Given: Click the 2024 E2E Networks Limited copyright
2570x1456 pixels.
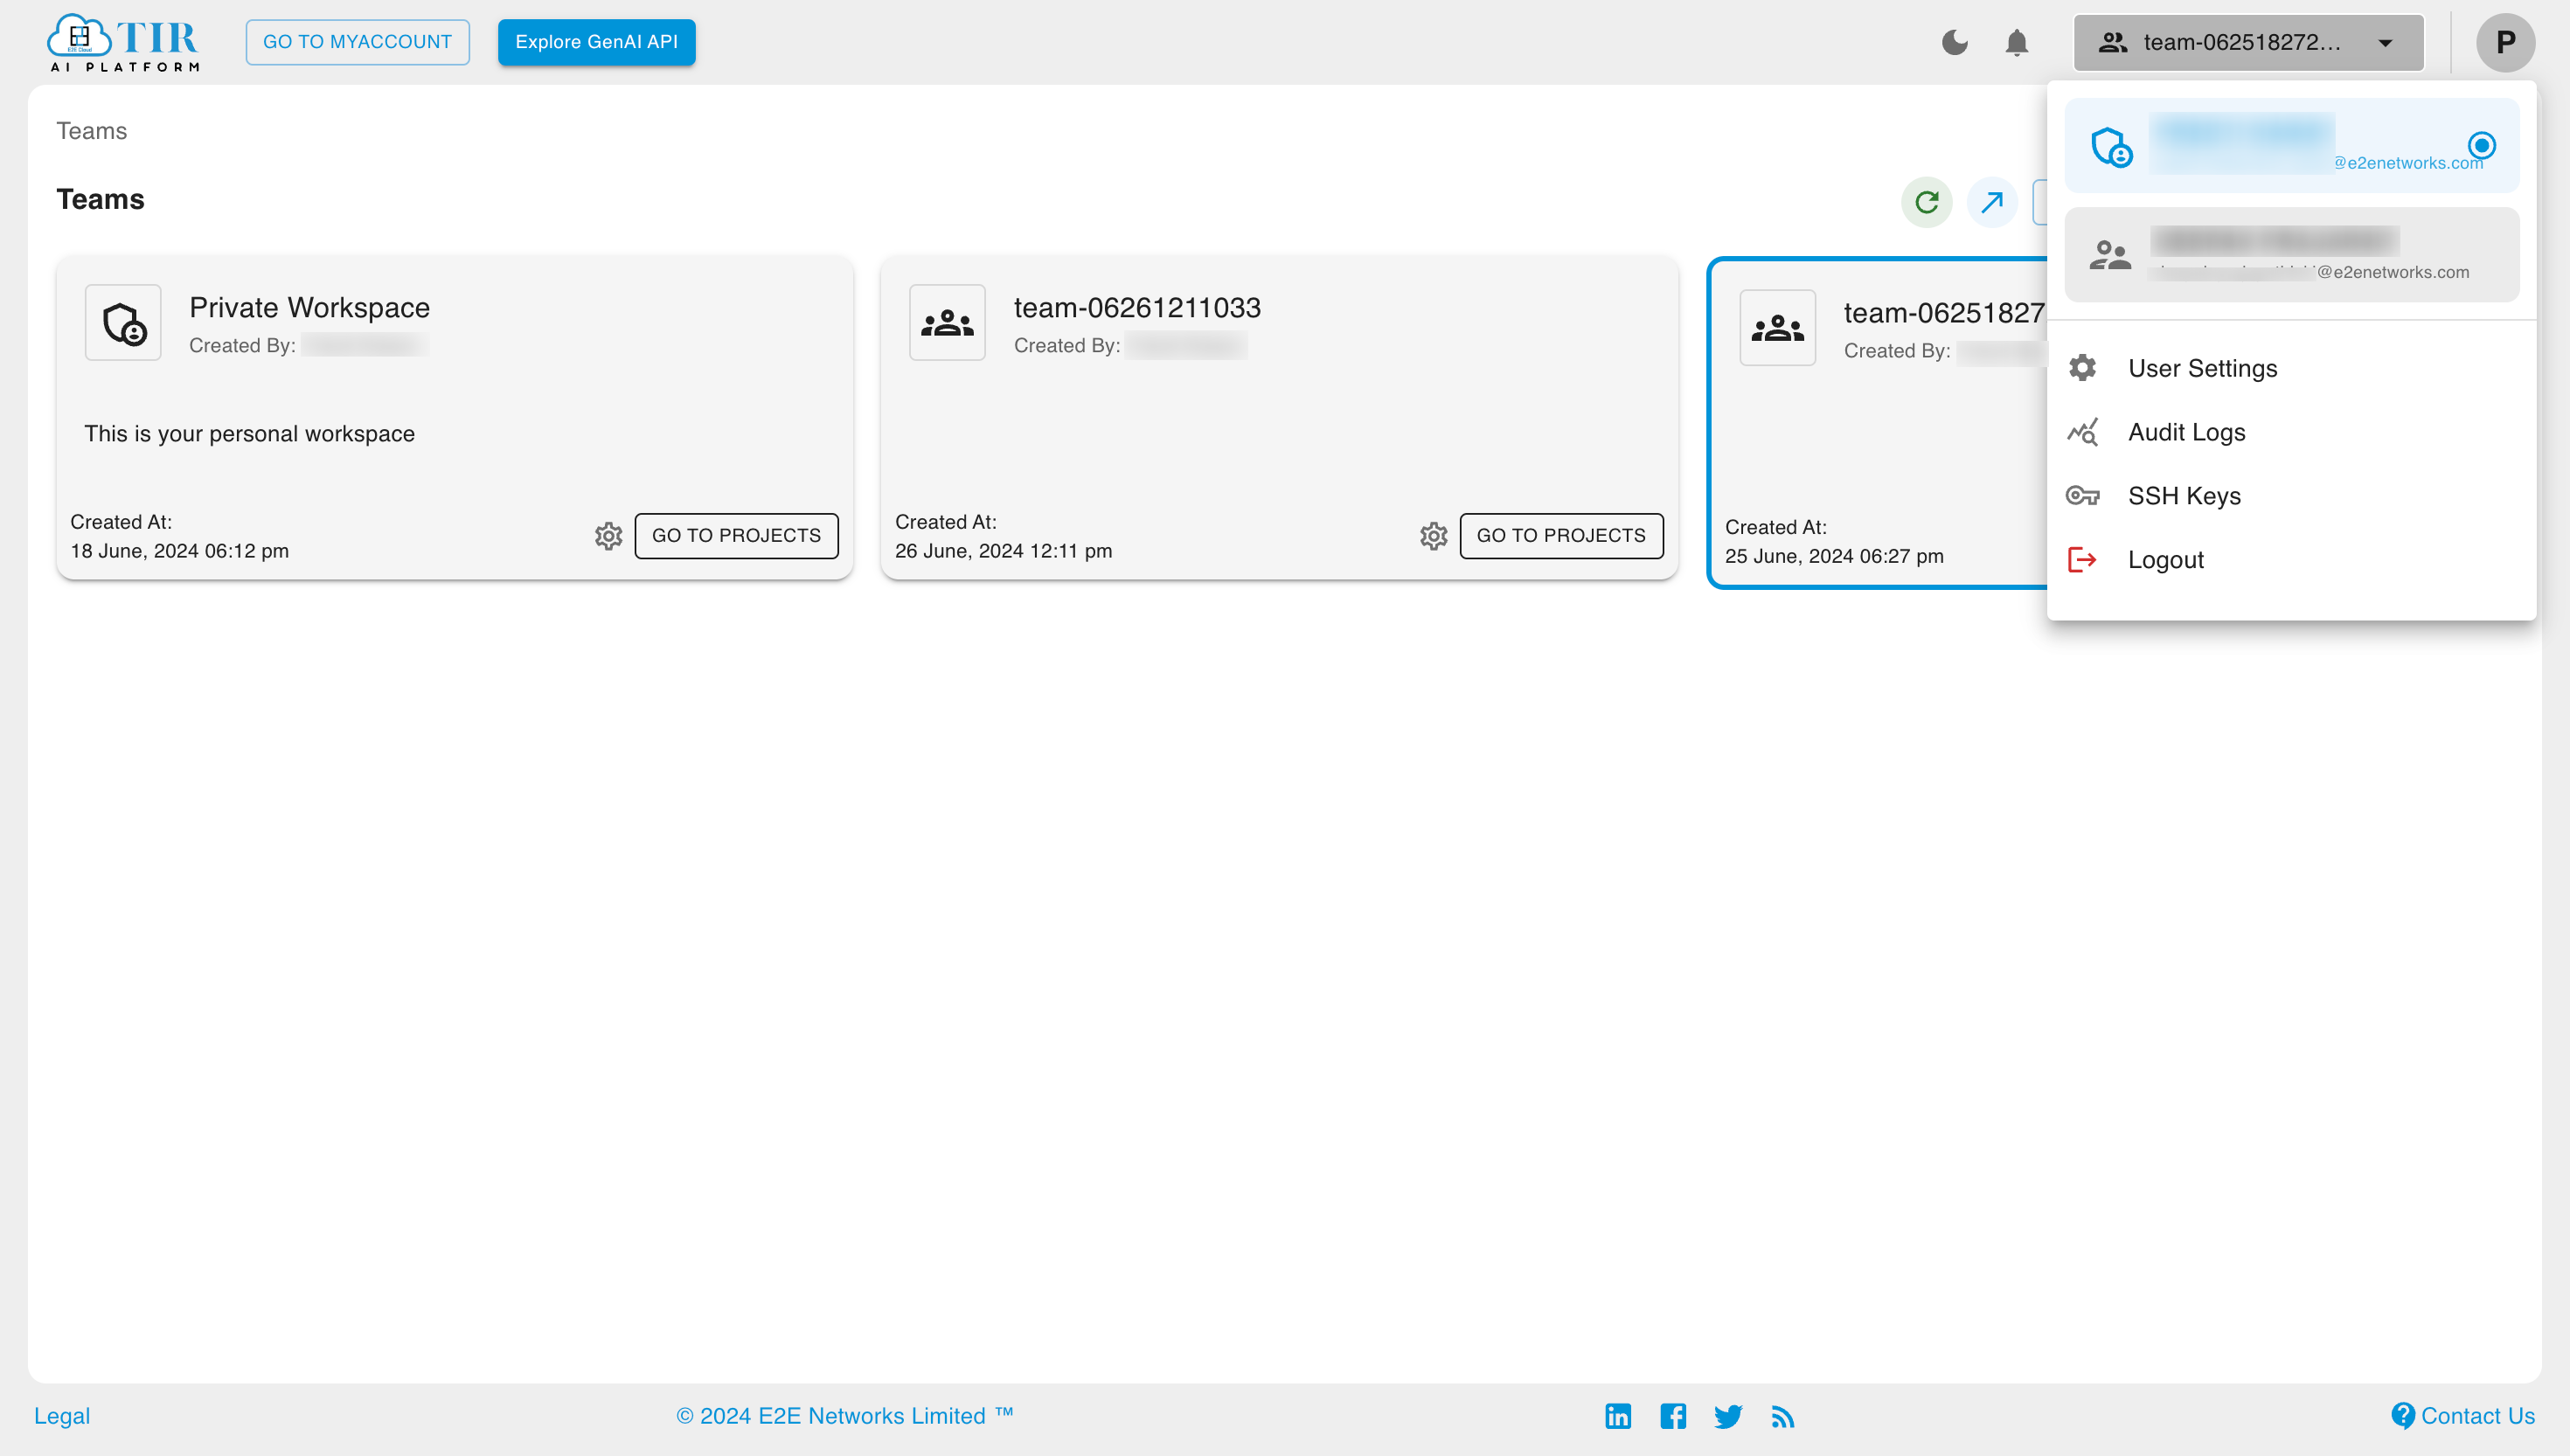Looking at the screenshot, I should pyautogui.click(x=845, y=1416).
